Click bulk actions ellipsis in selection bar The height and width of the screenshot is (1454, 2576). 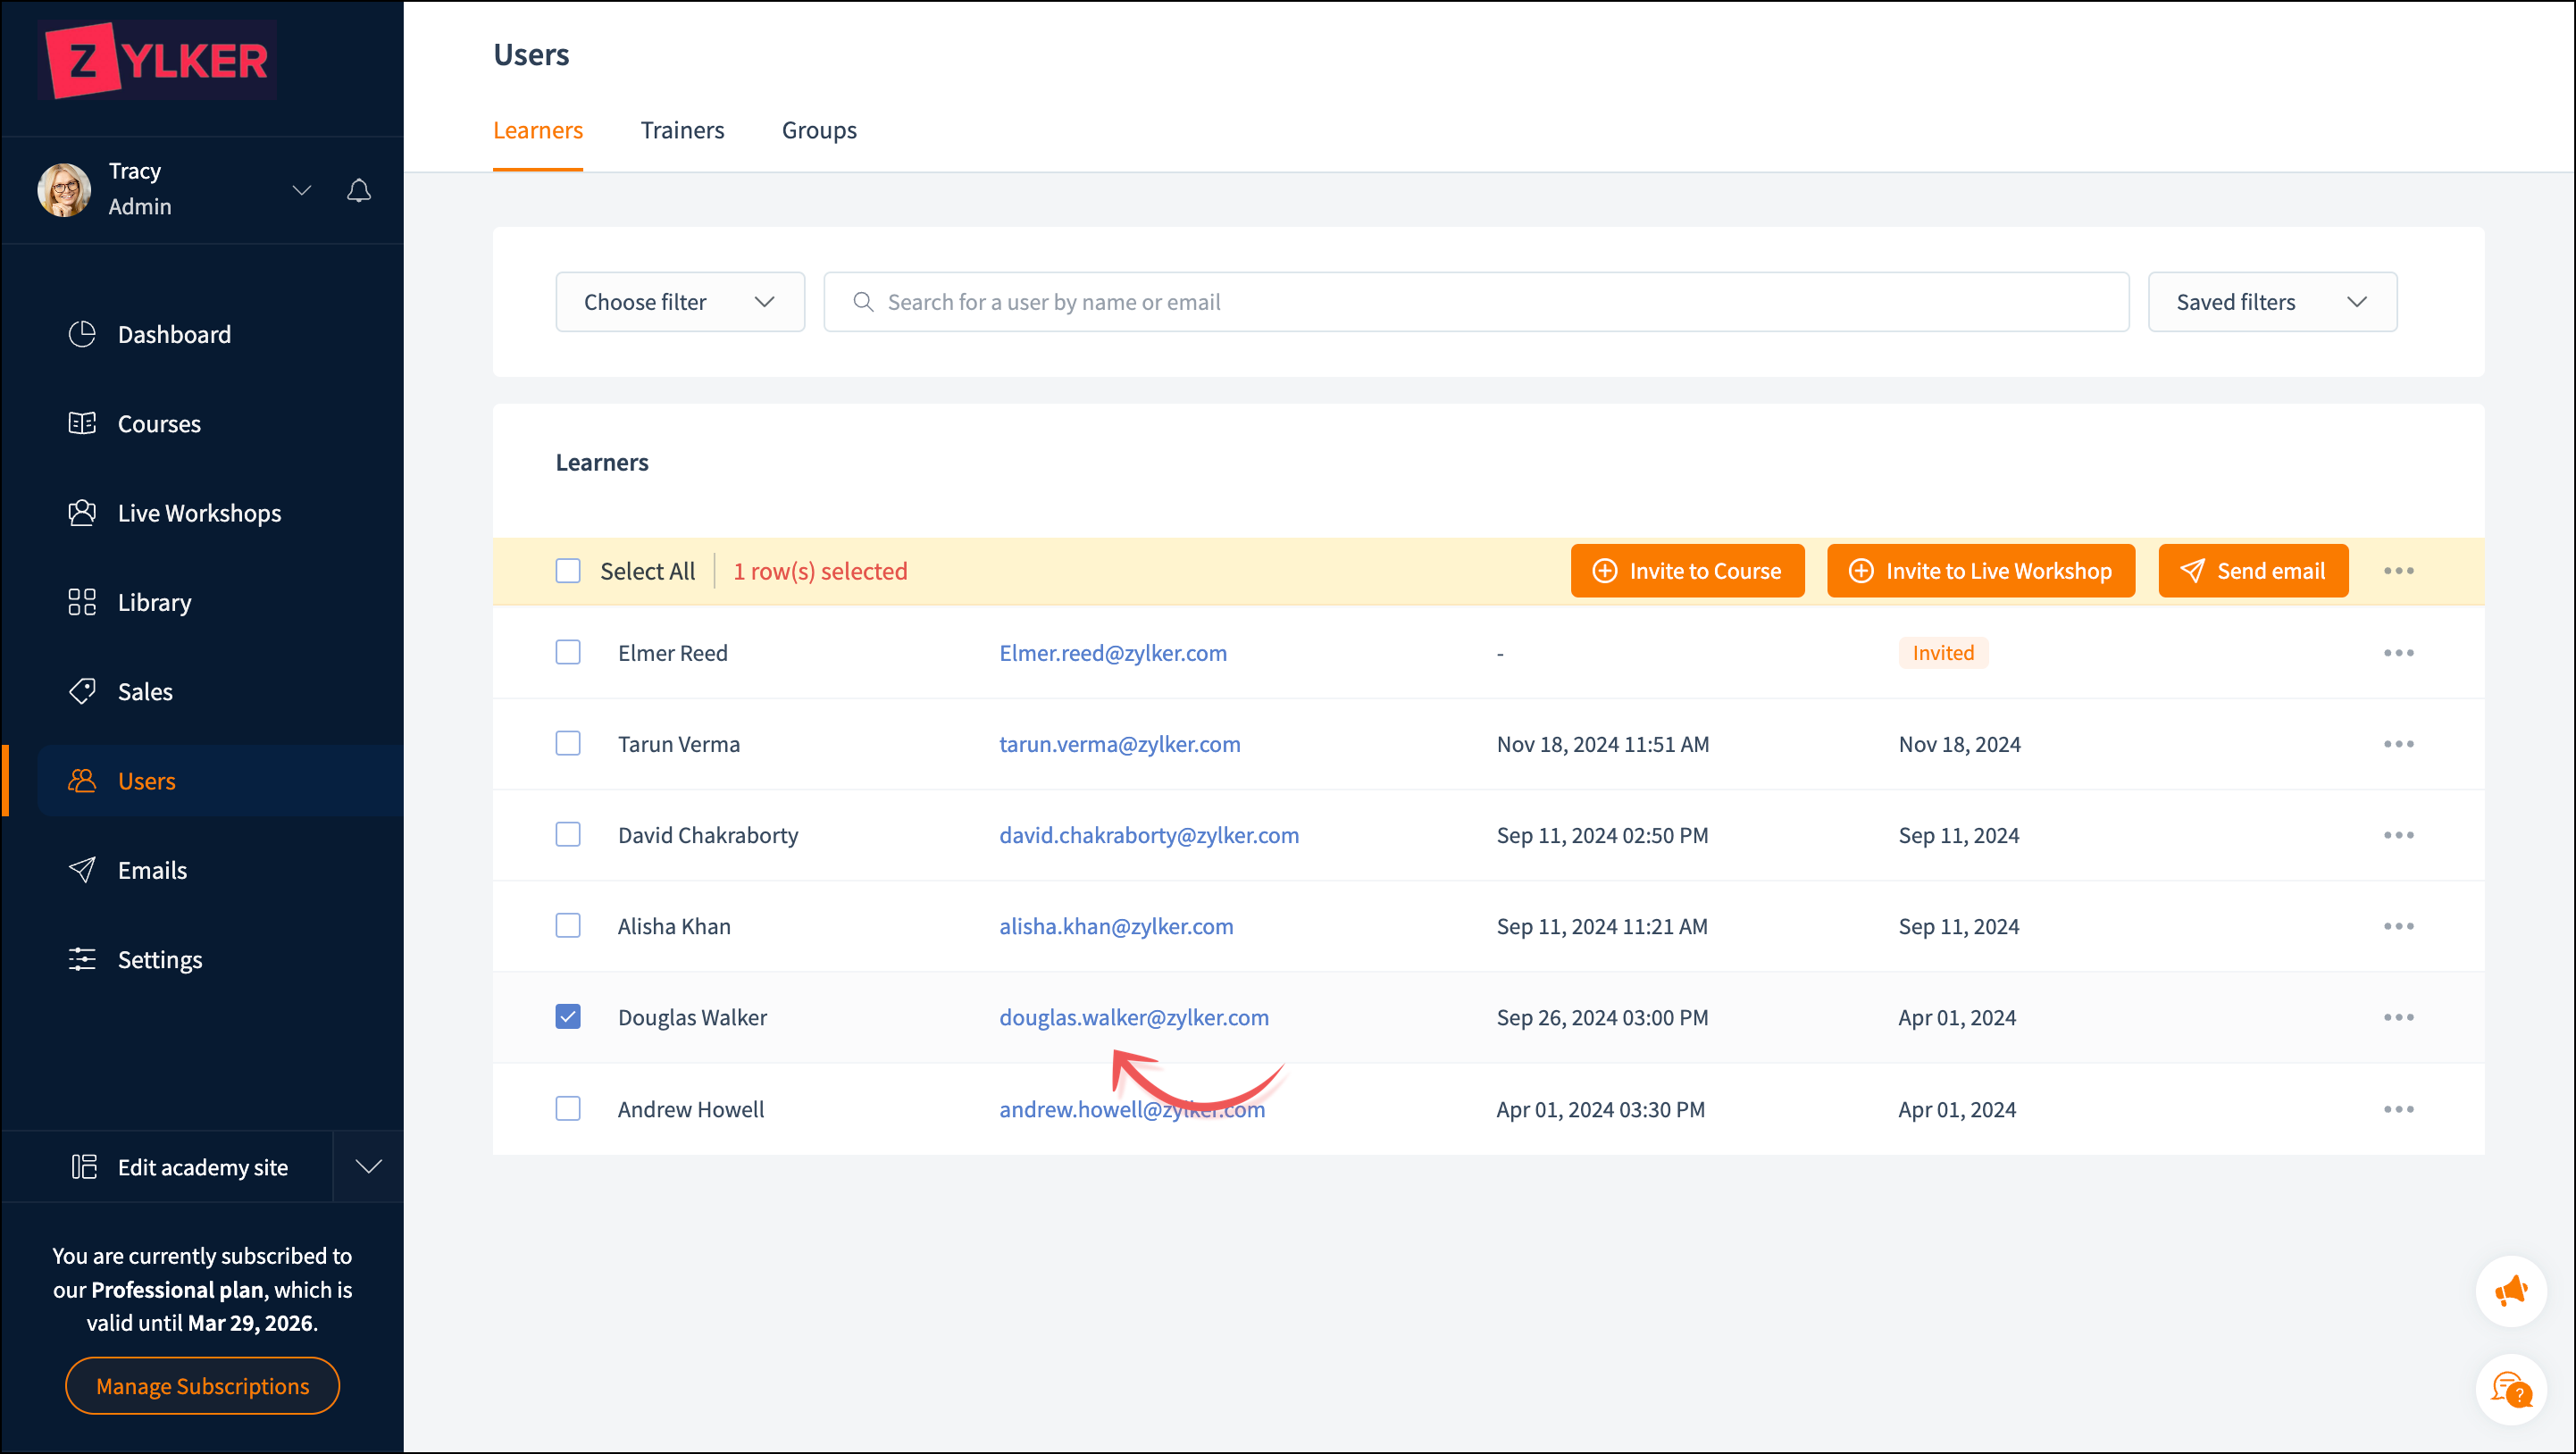(2398, 571)
